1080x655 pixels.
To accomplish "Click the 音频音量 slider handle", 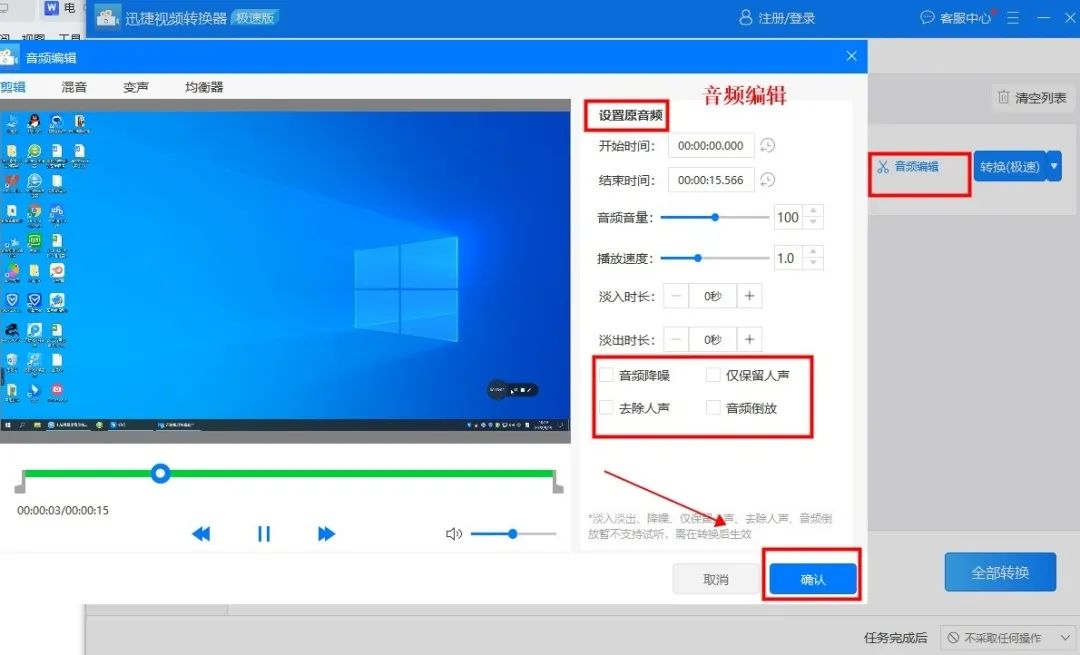I will (x=715, y=217).
